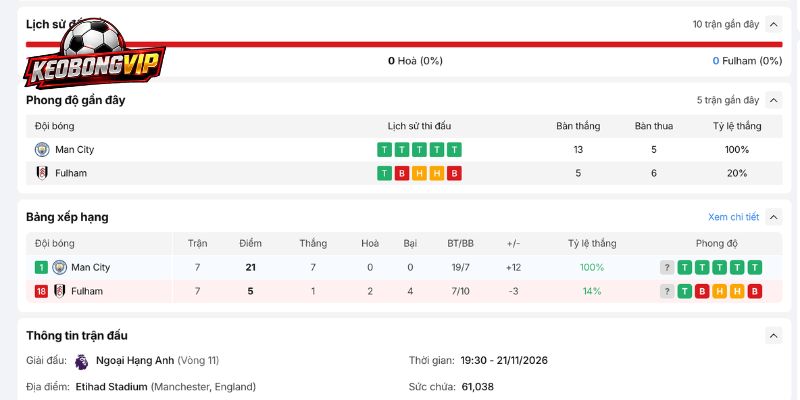This screenshot has height=400, width=800.
Task: Click the Premier League logo icon
Action: pos(81,361)
